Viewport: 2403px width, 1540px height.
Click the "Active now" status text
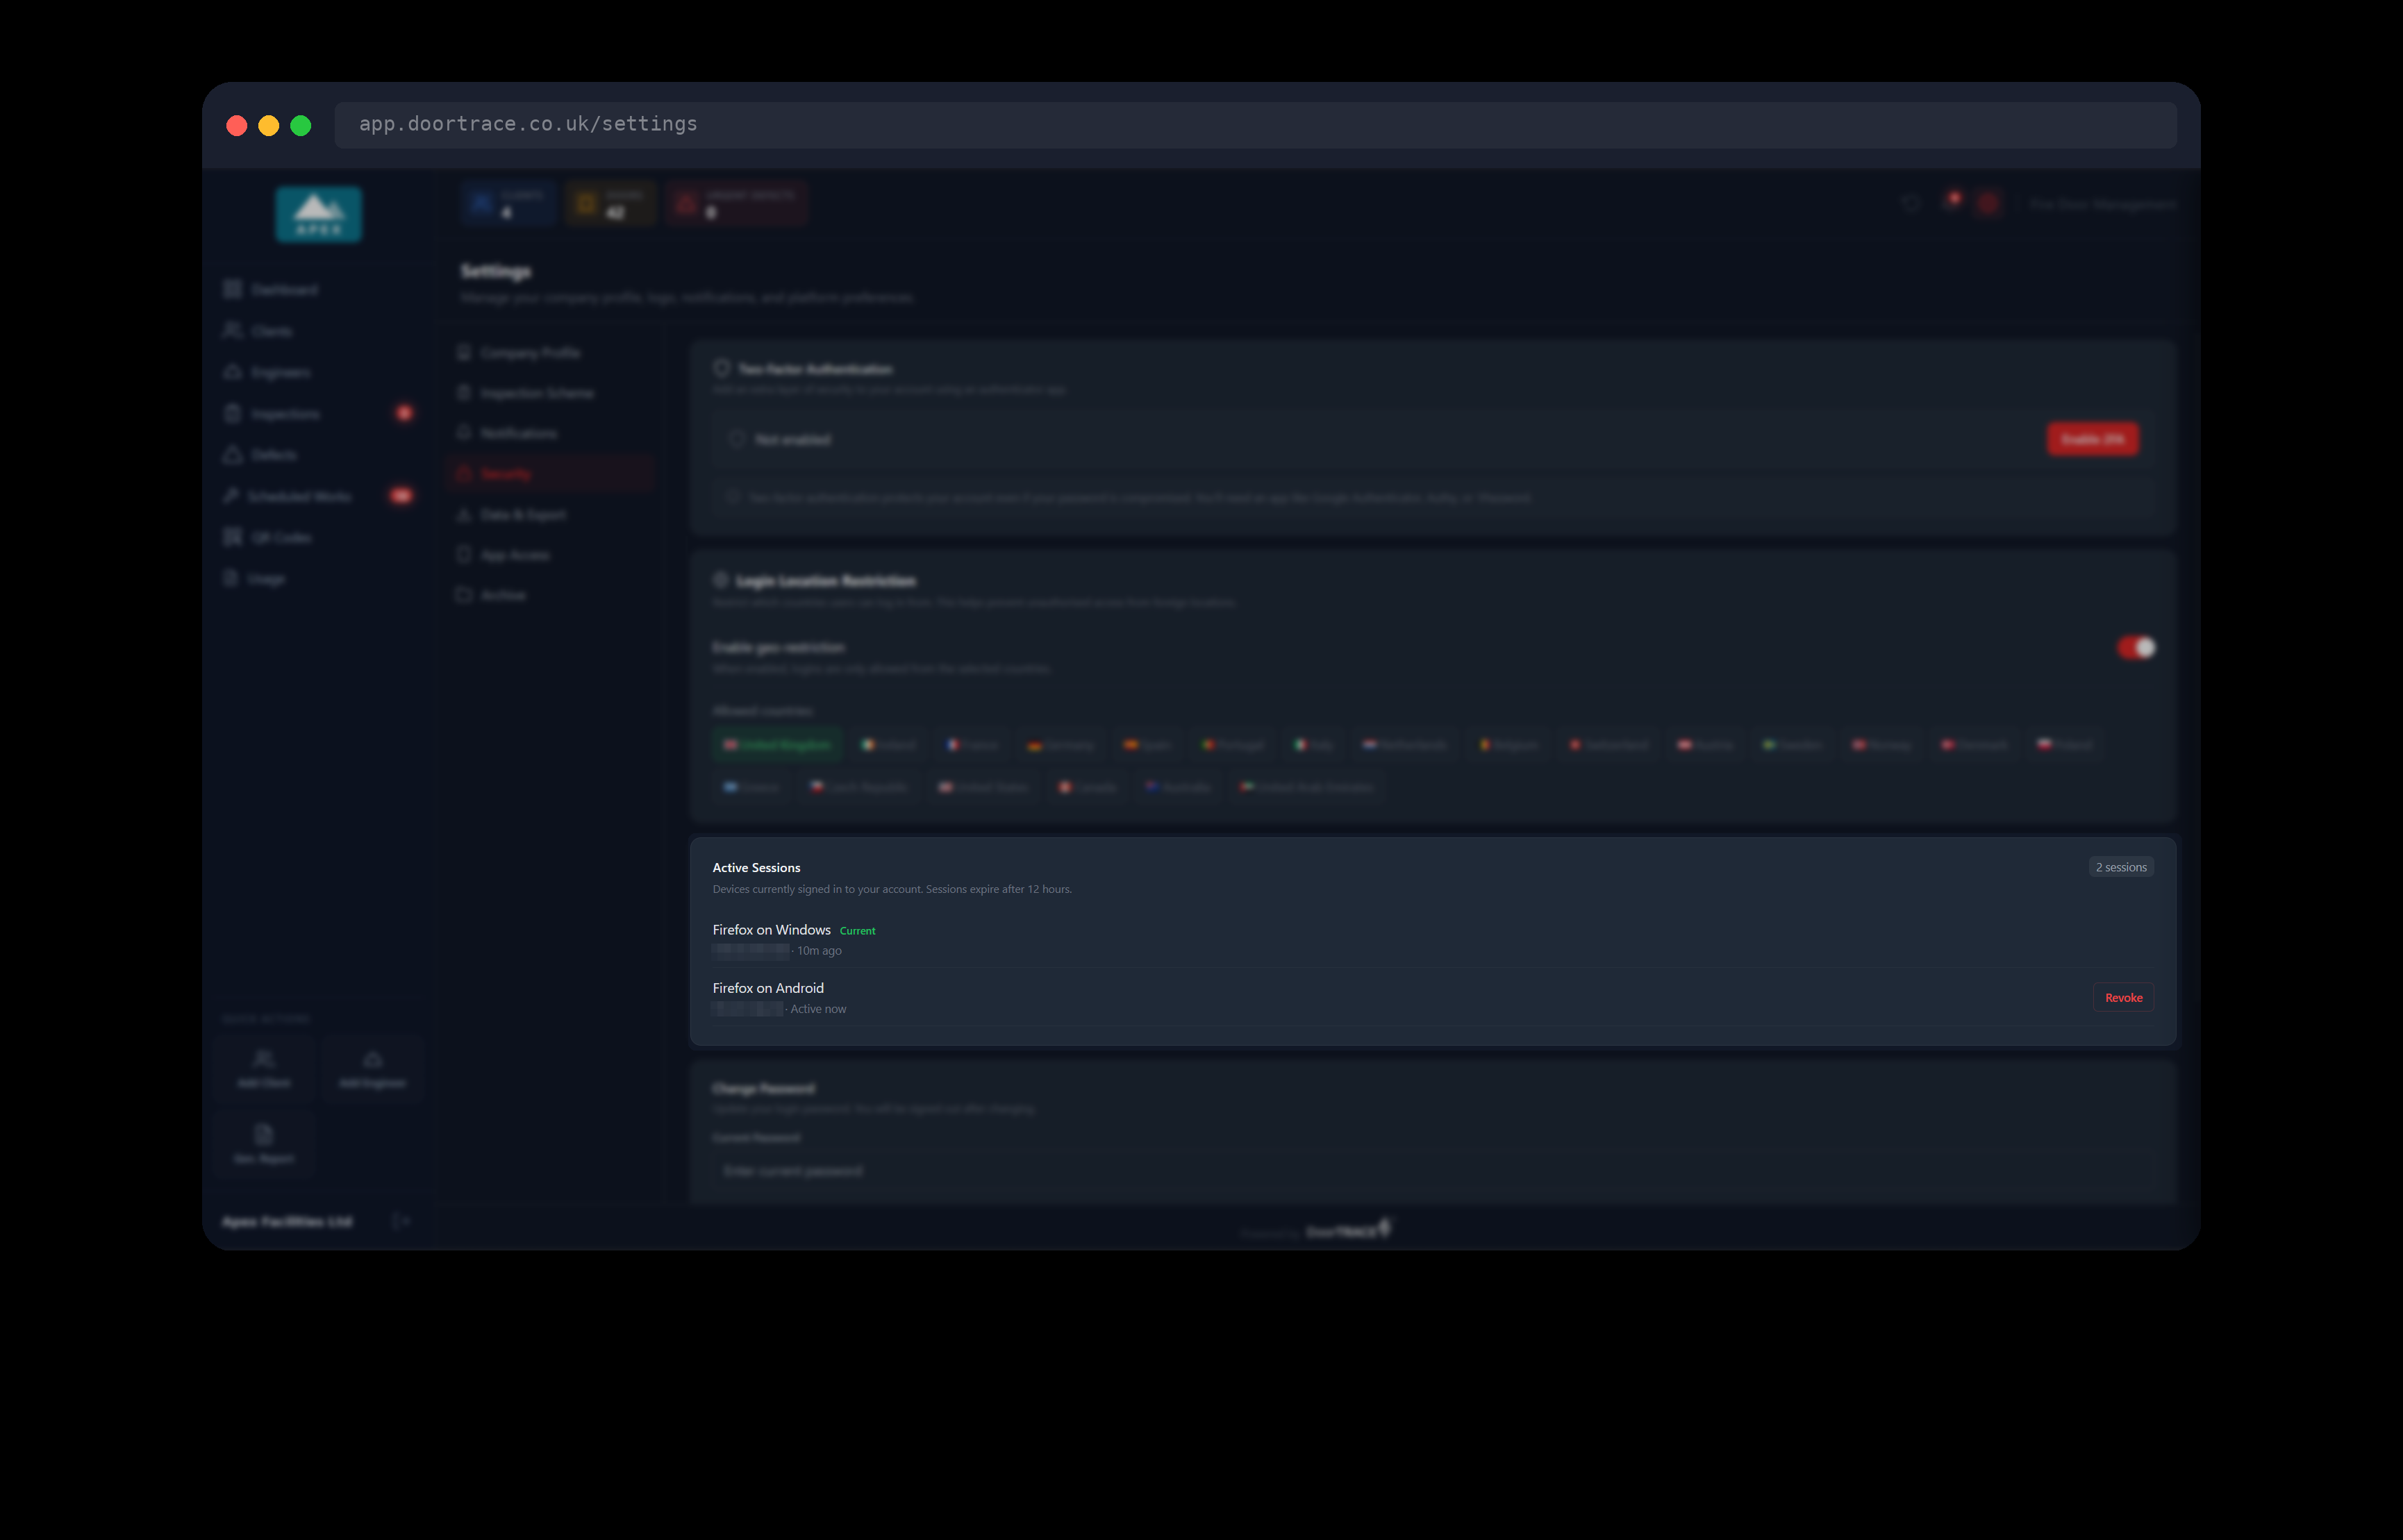(x=818, y=1009)
